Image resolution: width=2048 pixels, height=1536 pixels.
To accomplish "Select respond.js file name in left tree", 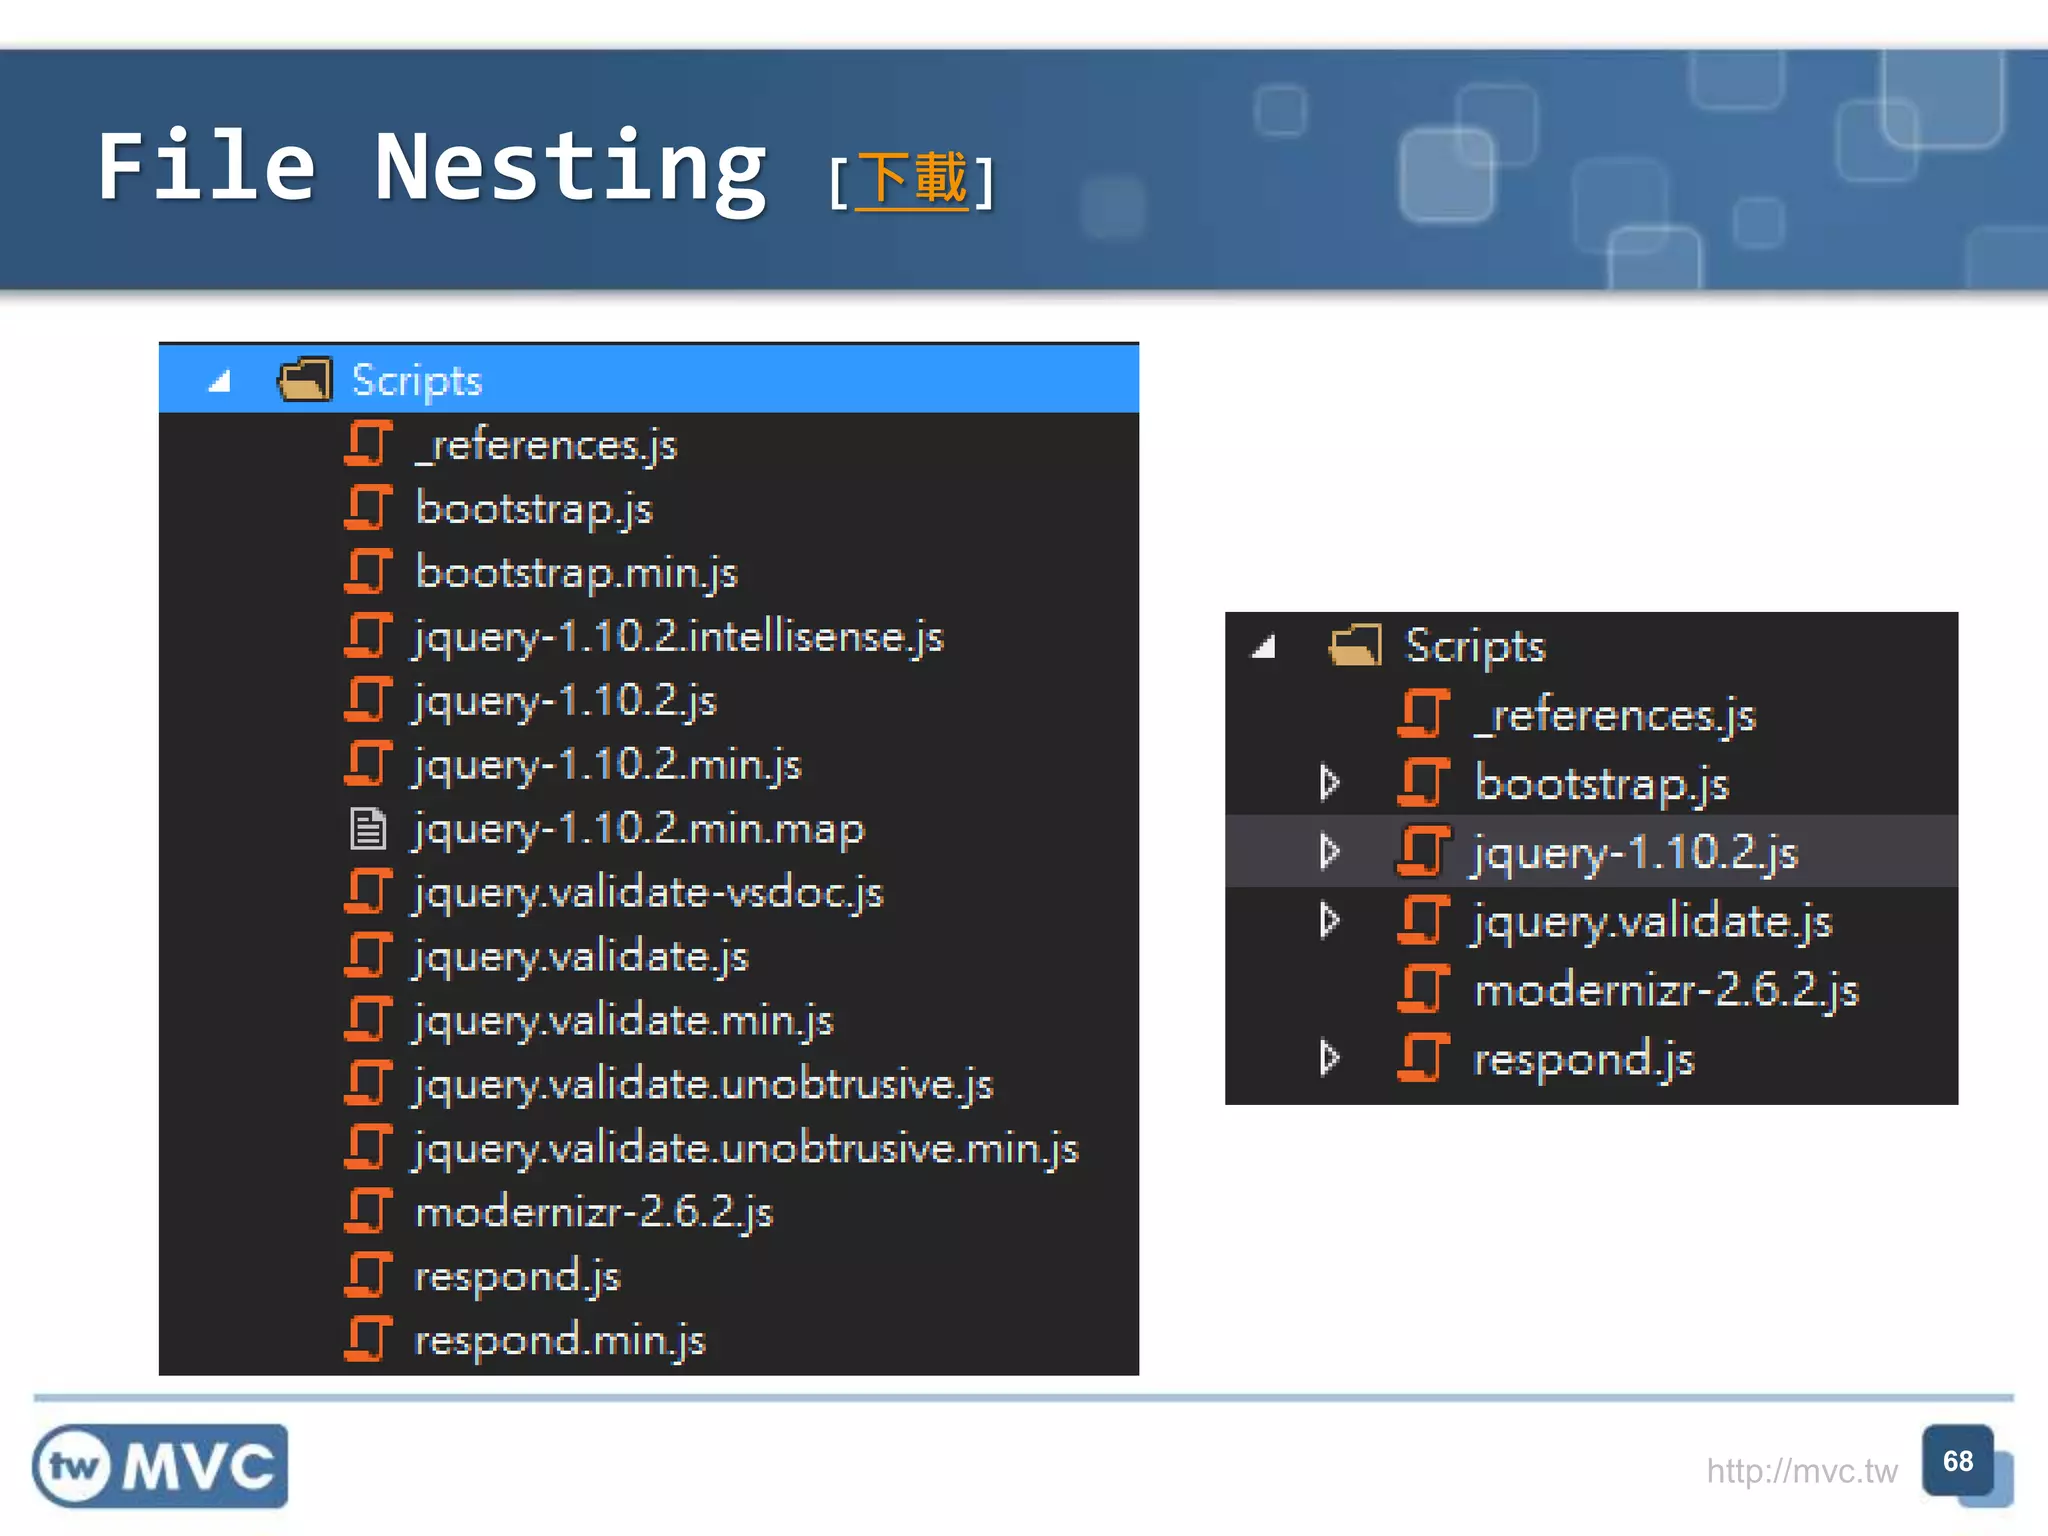I will click(518, 1278).
